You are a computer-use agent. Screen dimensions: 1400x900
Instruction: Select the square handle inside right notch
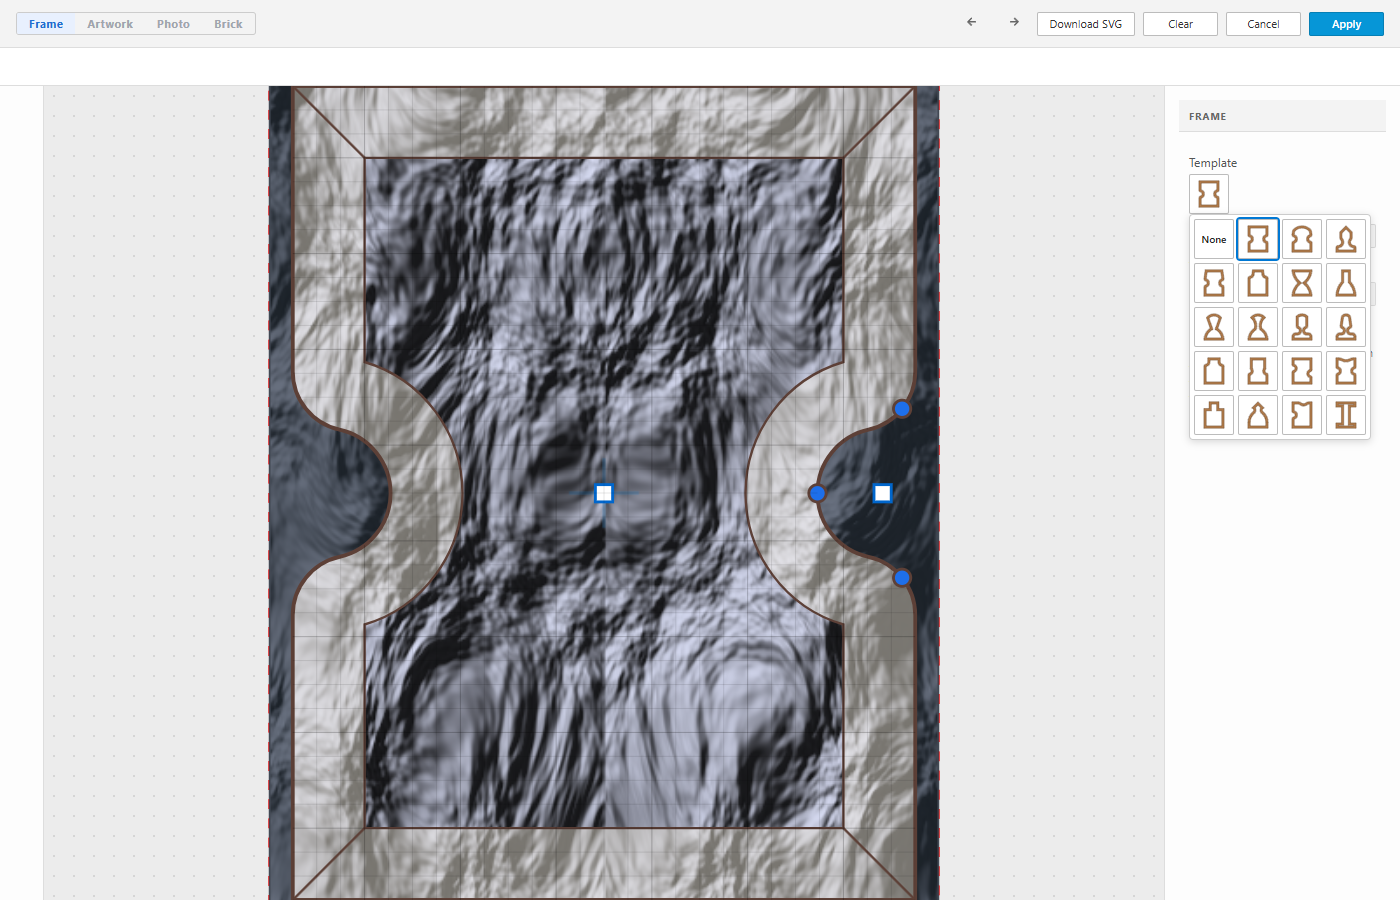(x=882, y=493)
